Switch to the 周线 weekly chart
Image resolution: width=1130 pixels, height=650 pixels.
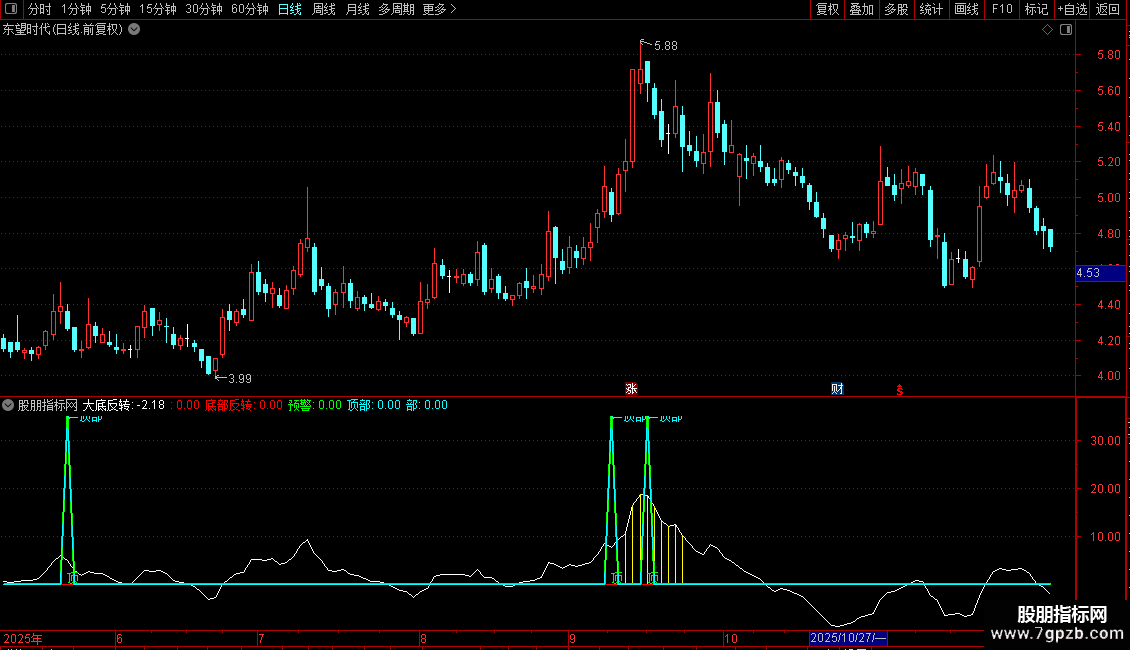[x=324, y=9]
